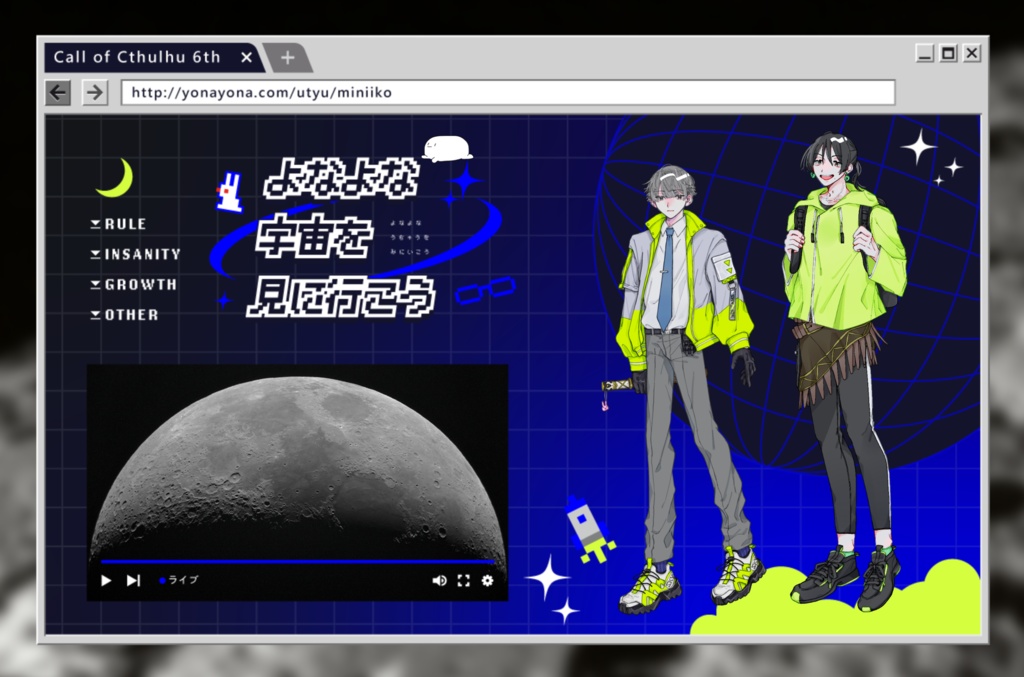Viewport: 1024px width, 677px height.
Task: Toggle playback with the play button
Action: (x=105, y=580)
